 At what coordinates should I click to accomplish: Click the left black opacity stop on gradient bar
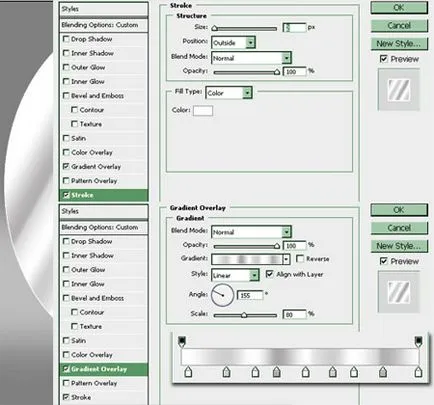coord(182,341)
